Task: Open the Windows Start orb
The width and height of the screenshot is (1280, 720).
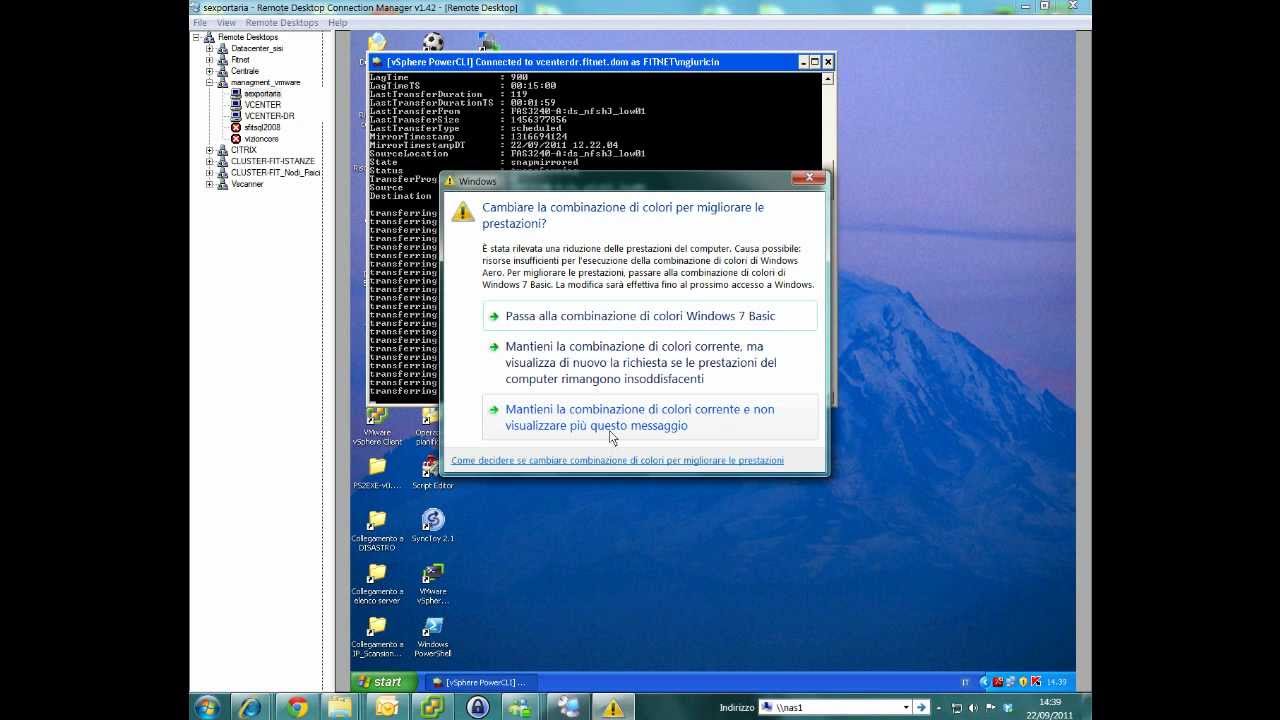Action: tap(207, 707)
